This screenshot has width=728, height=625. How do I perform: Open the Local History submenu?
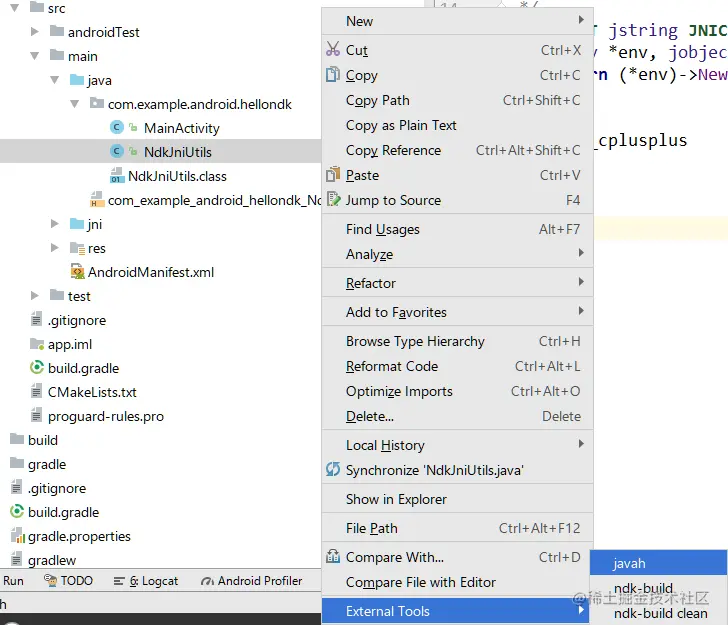pyautogui.click(x=457, y=445)
